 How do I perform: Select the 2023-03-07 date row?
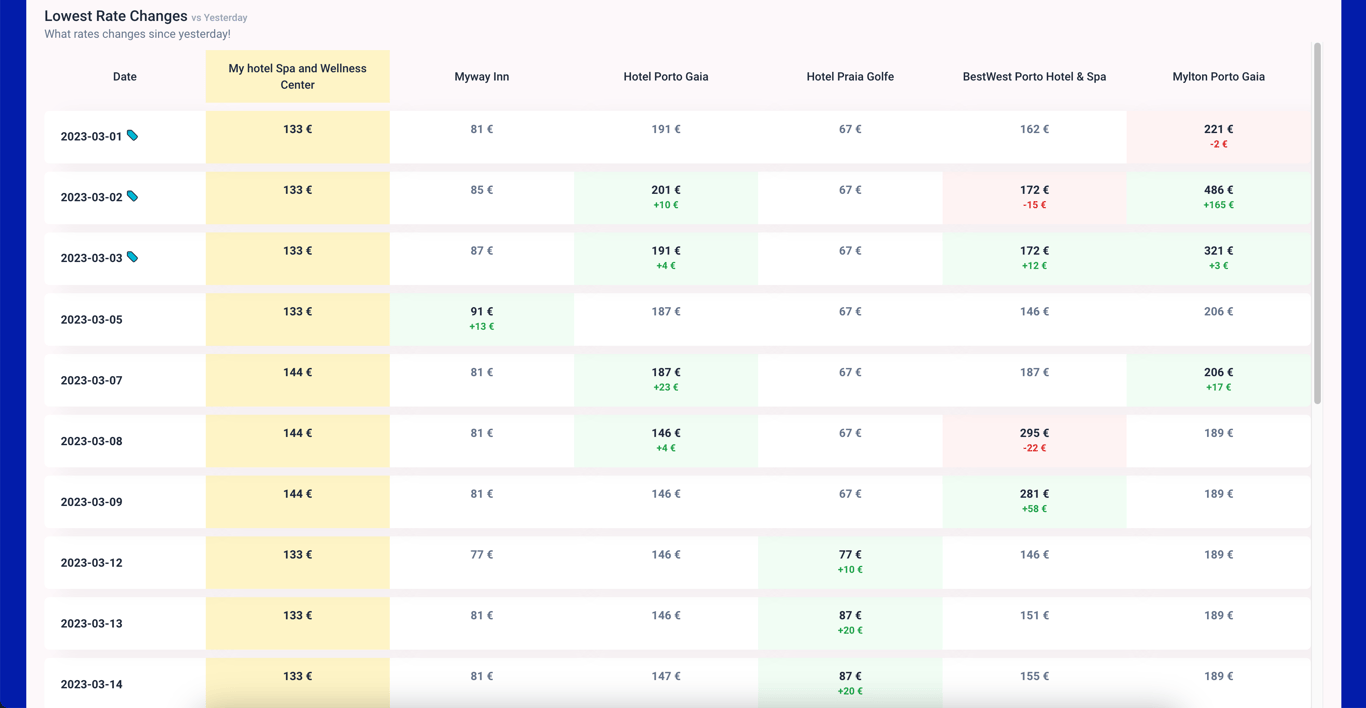pyautogui.click(x=678, y=381)
